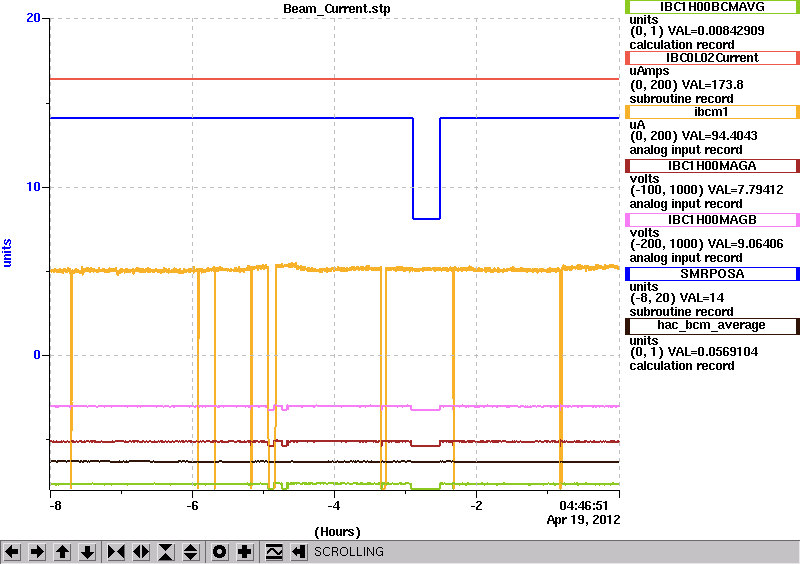Pan the graph left with the left arrow button
The width and height of the screenshot is (800, 564).
click(x=12, y=552)
